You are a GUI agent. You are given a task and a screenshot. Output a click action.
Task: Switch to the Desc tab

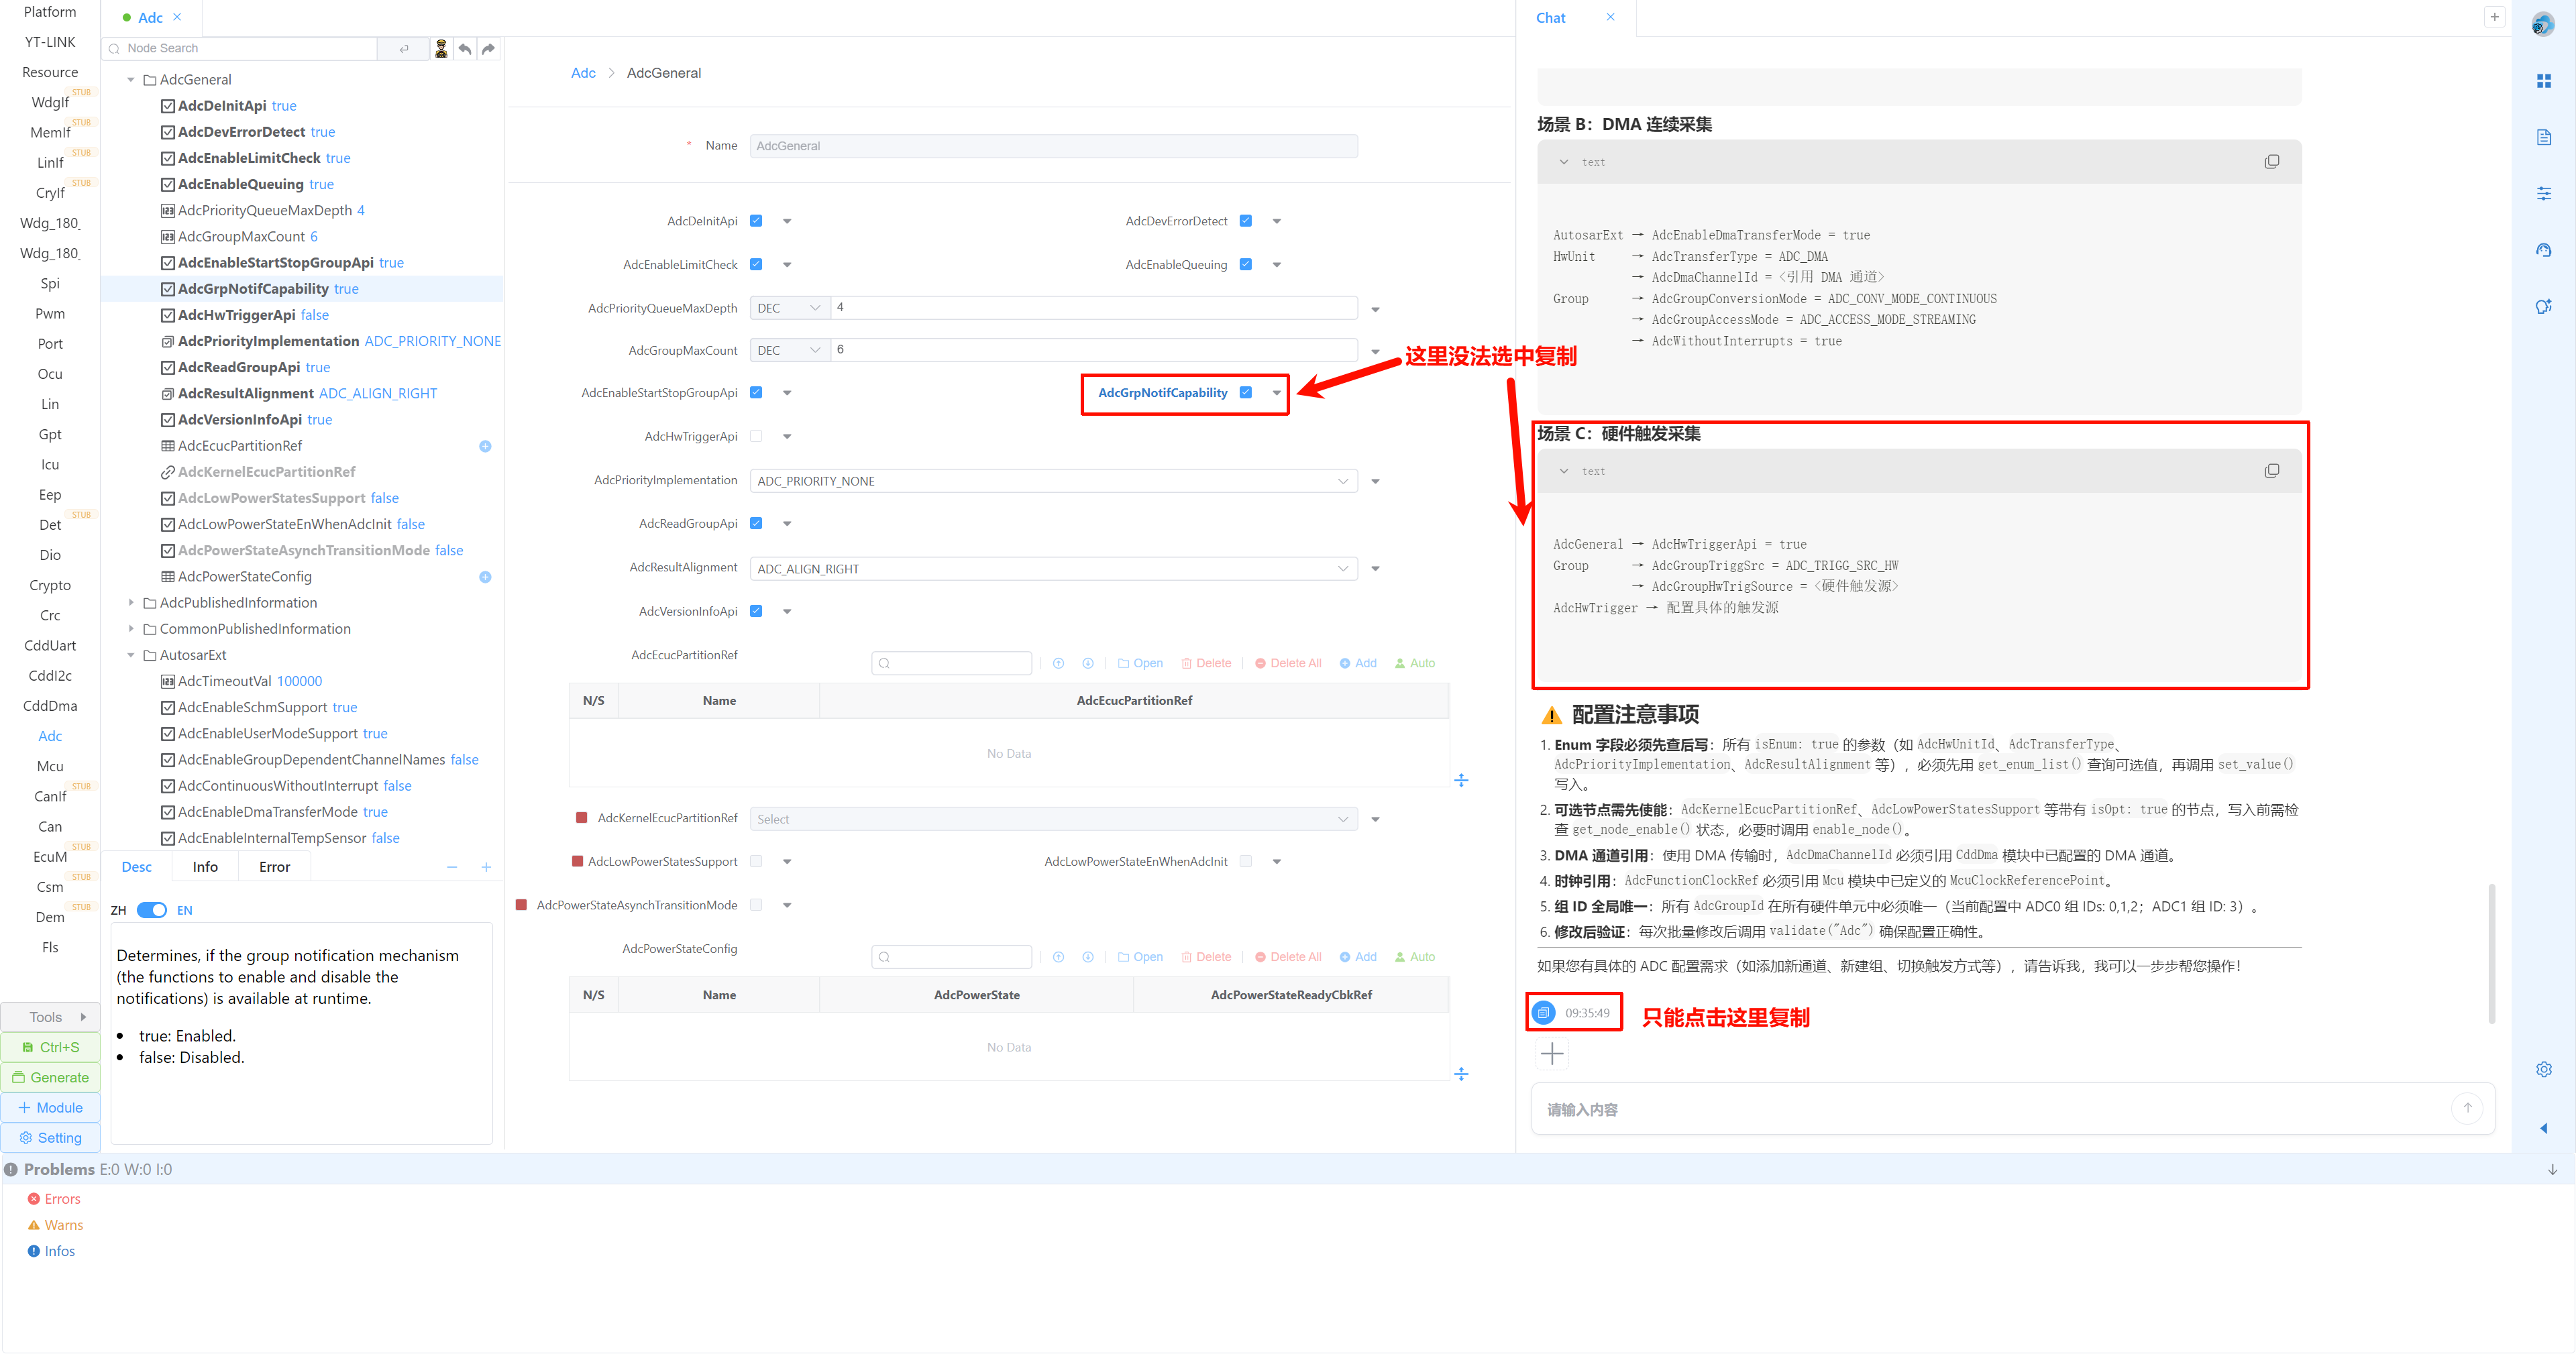point(137,867)
